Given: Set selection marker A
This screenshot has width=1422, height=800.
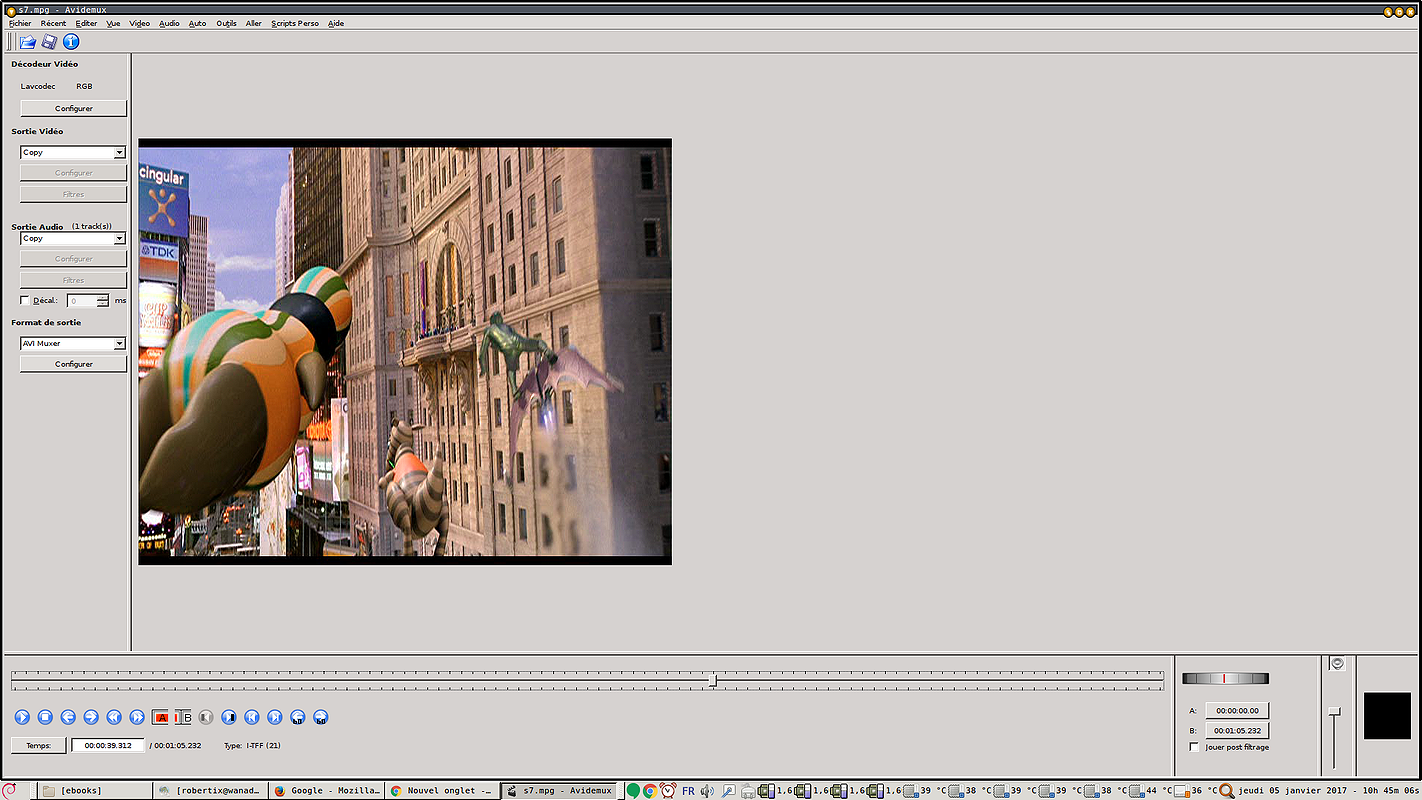Looking at the screenshot, I should coord(160,717).
